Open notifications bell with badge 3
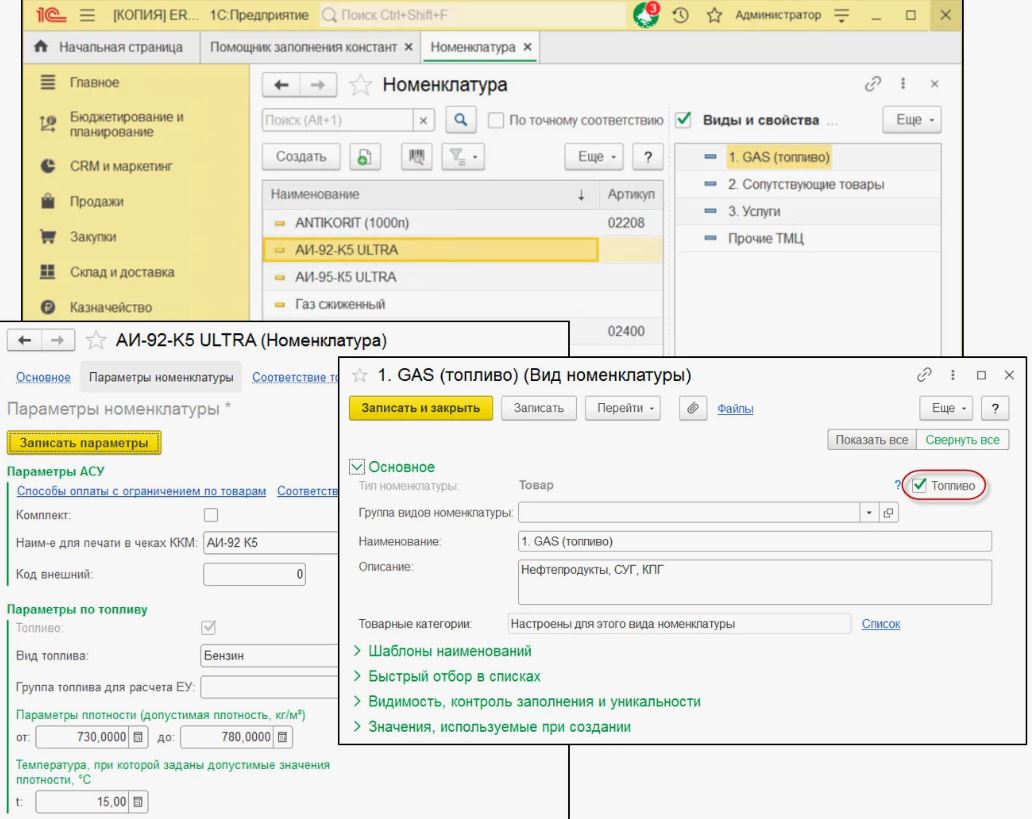Viewport: 1032px width, 819px height. tap(646, 14)
